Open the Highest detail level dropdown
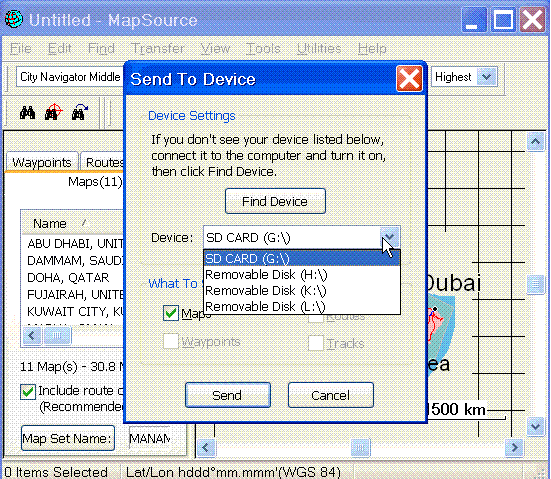Viewport: 551px width, 479px height. click(486, 77)
